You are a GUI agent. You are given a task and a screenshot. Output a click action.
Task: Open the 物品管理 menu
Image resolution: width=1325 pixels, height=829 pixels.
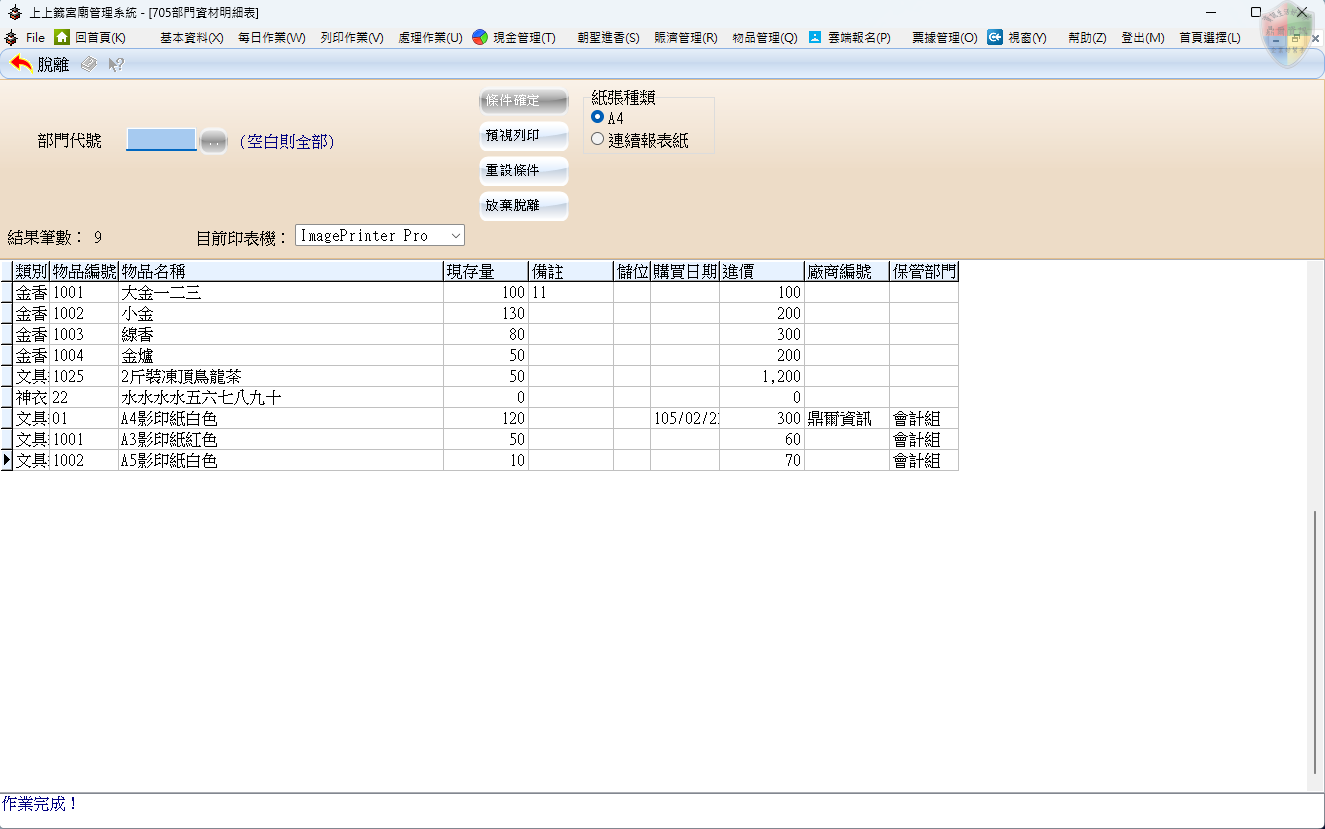coord(764,37)
